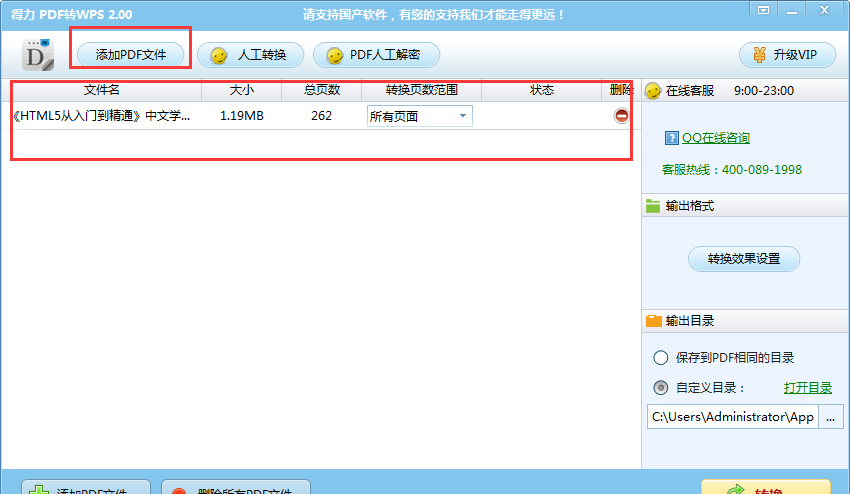
Task: Click the 在线客服 smiley icon
Action: click(x=653, y=91)
